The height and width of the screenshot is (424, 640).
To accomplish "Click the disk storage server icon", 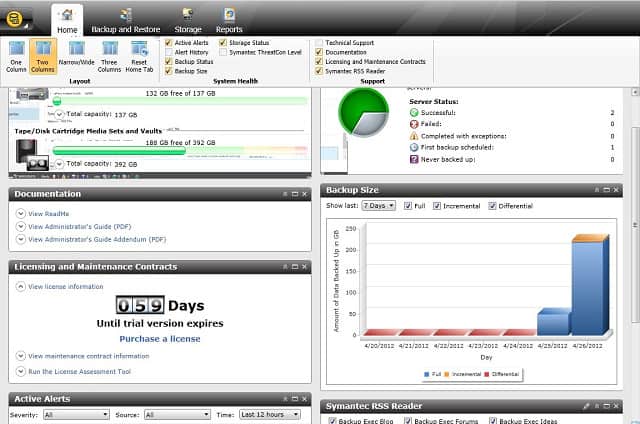I will tap(33, 94).
